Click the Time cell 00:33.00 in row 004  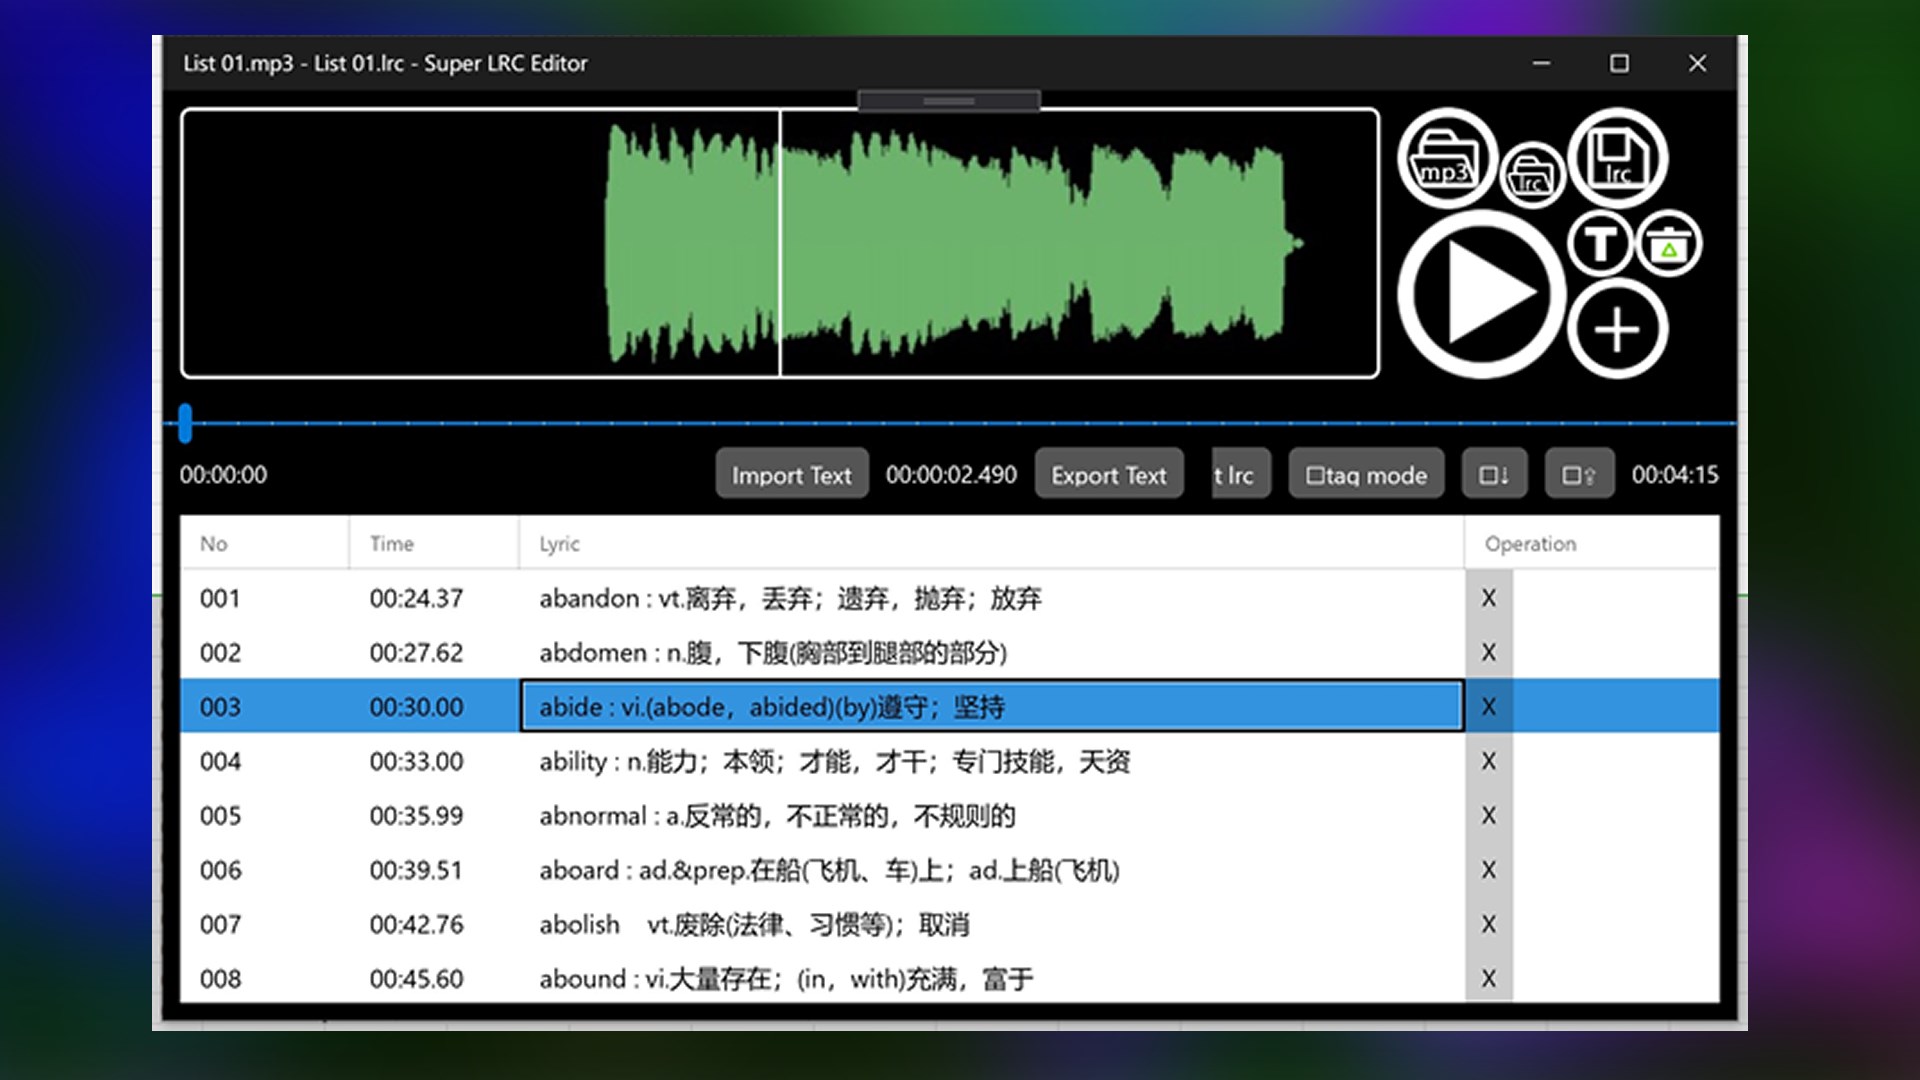point(416,762)
